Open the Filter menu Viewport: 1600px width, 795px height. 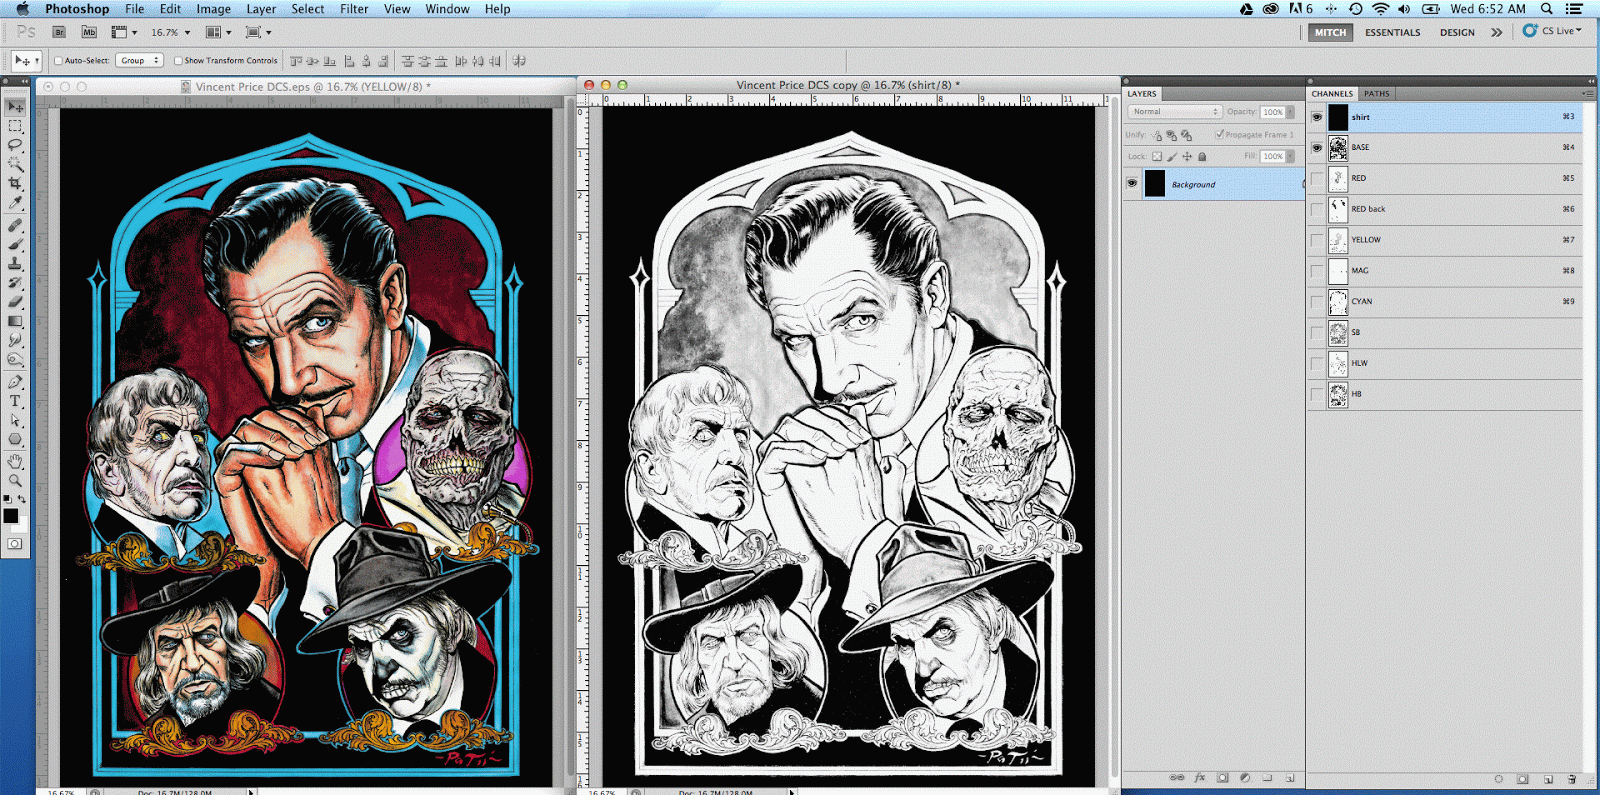pyautogui.click(x=354, y=9)
